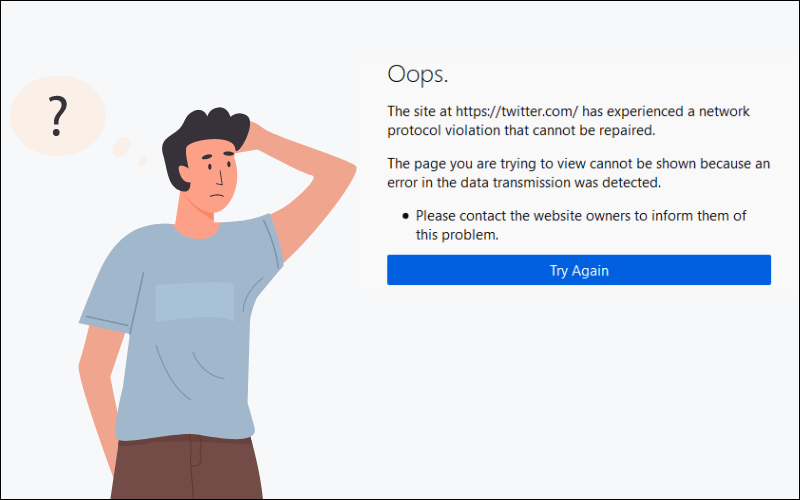Click the words 'this problem.' in bullet

tap(457, 235)
